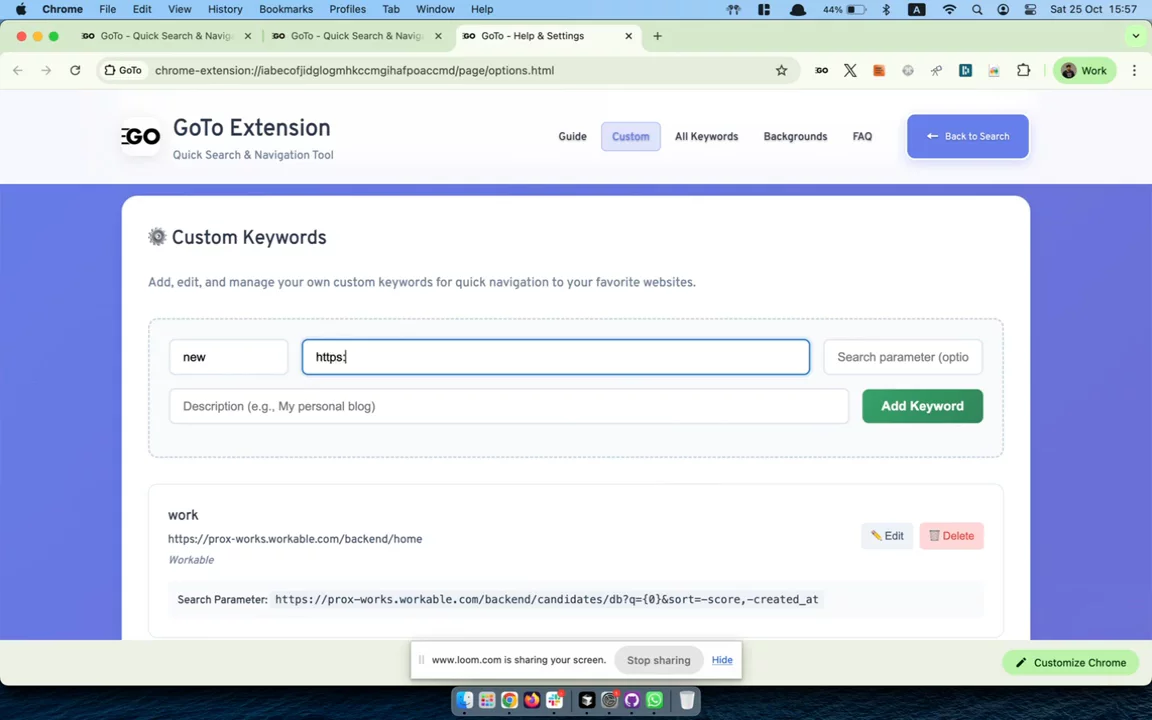Open the X (Twitter) extension icon
This screenshot has height=720, width=1152.
pos(850,71)
